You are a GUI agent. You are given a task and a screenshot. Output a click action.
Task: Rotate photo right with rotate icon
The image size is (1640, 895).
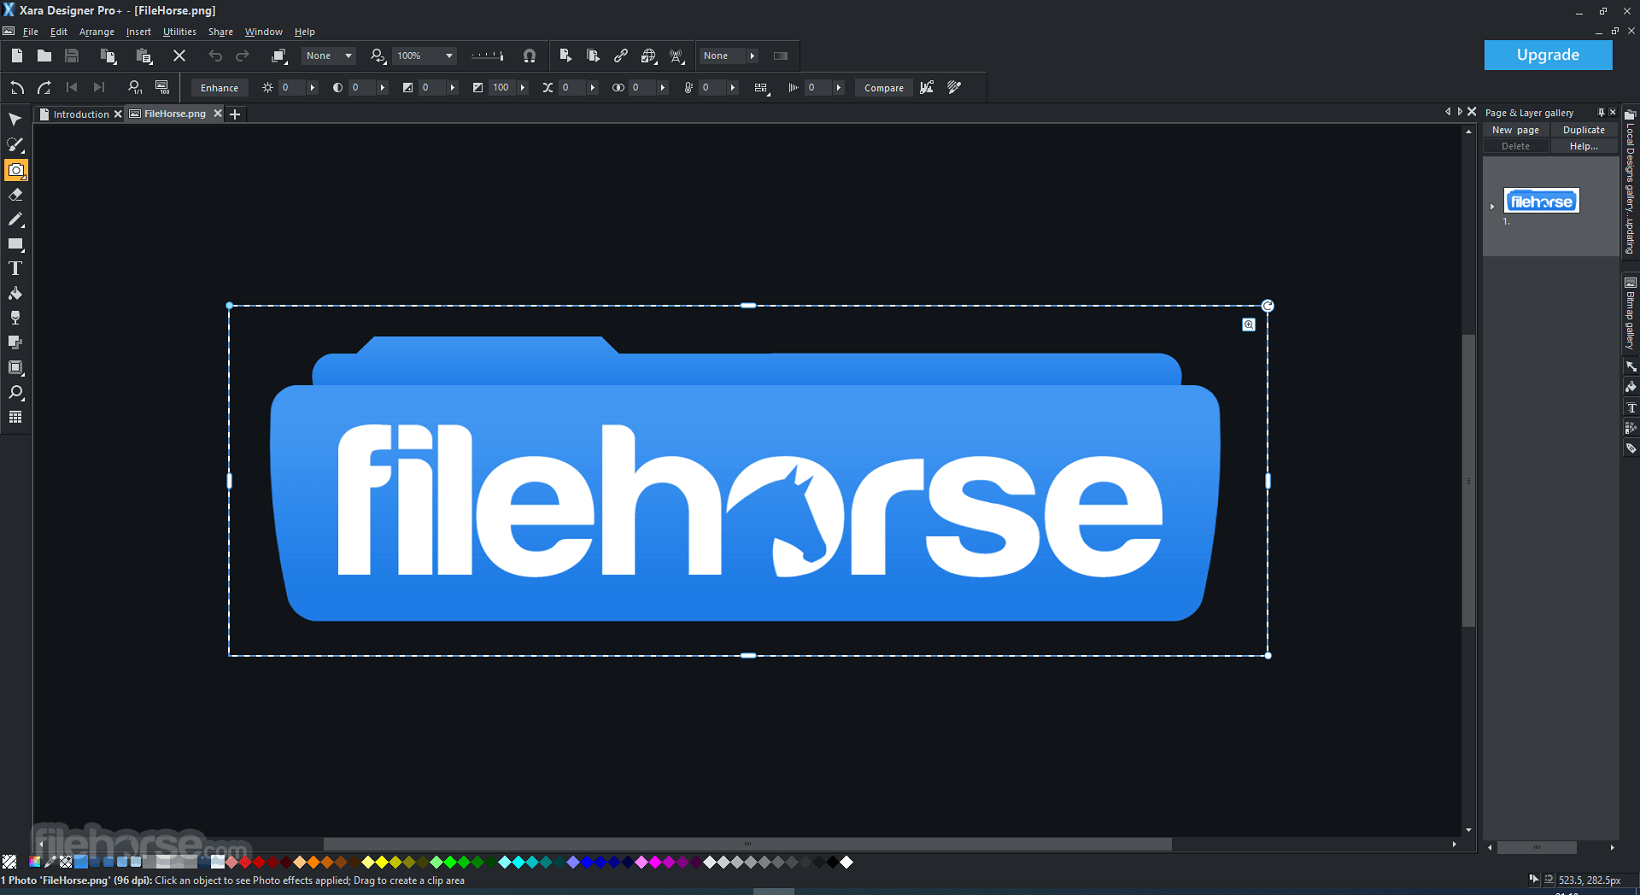(44, 88)
